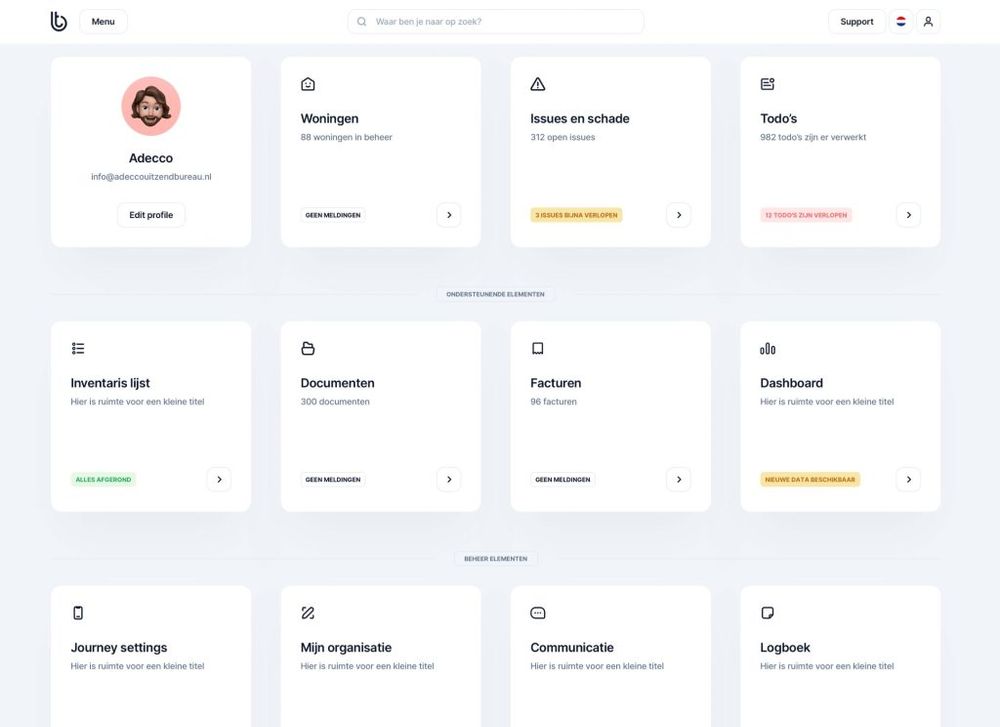Click the Facturen receipt icon

(538, 348)
